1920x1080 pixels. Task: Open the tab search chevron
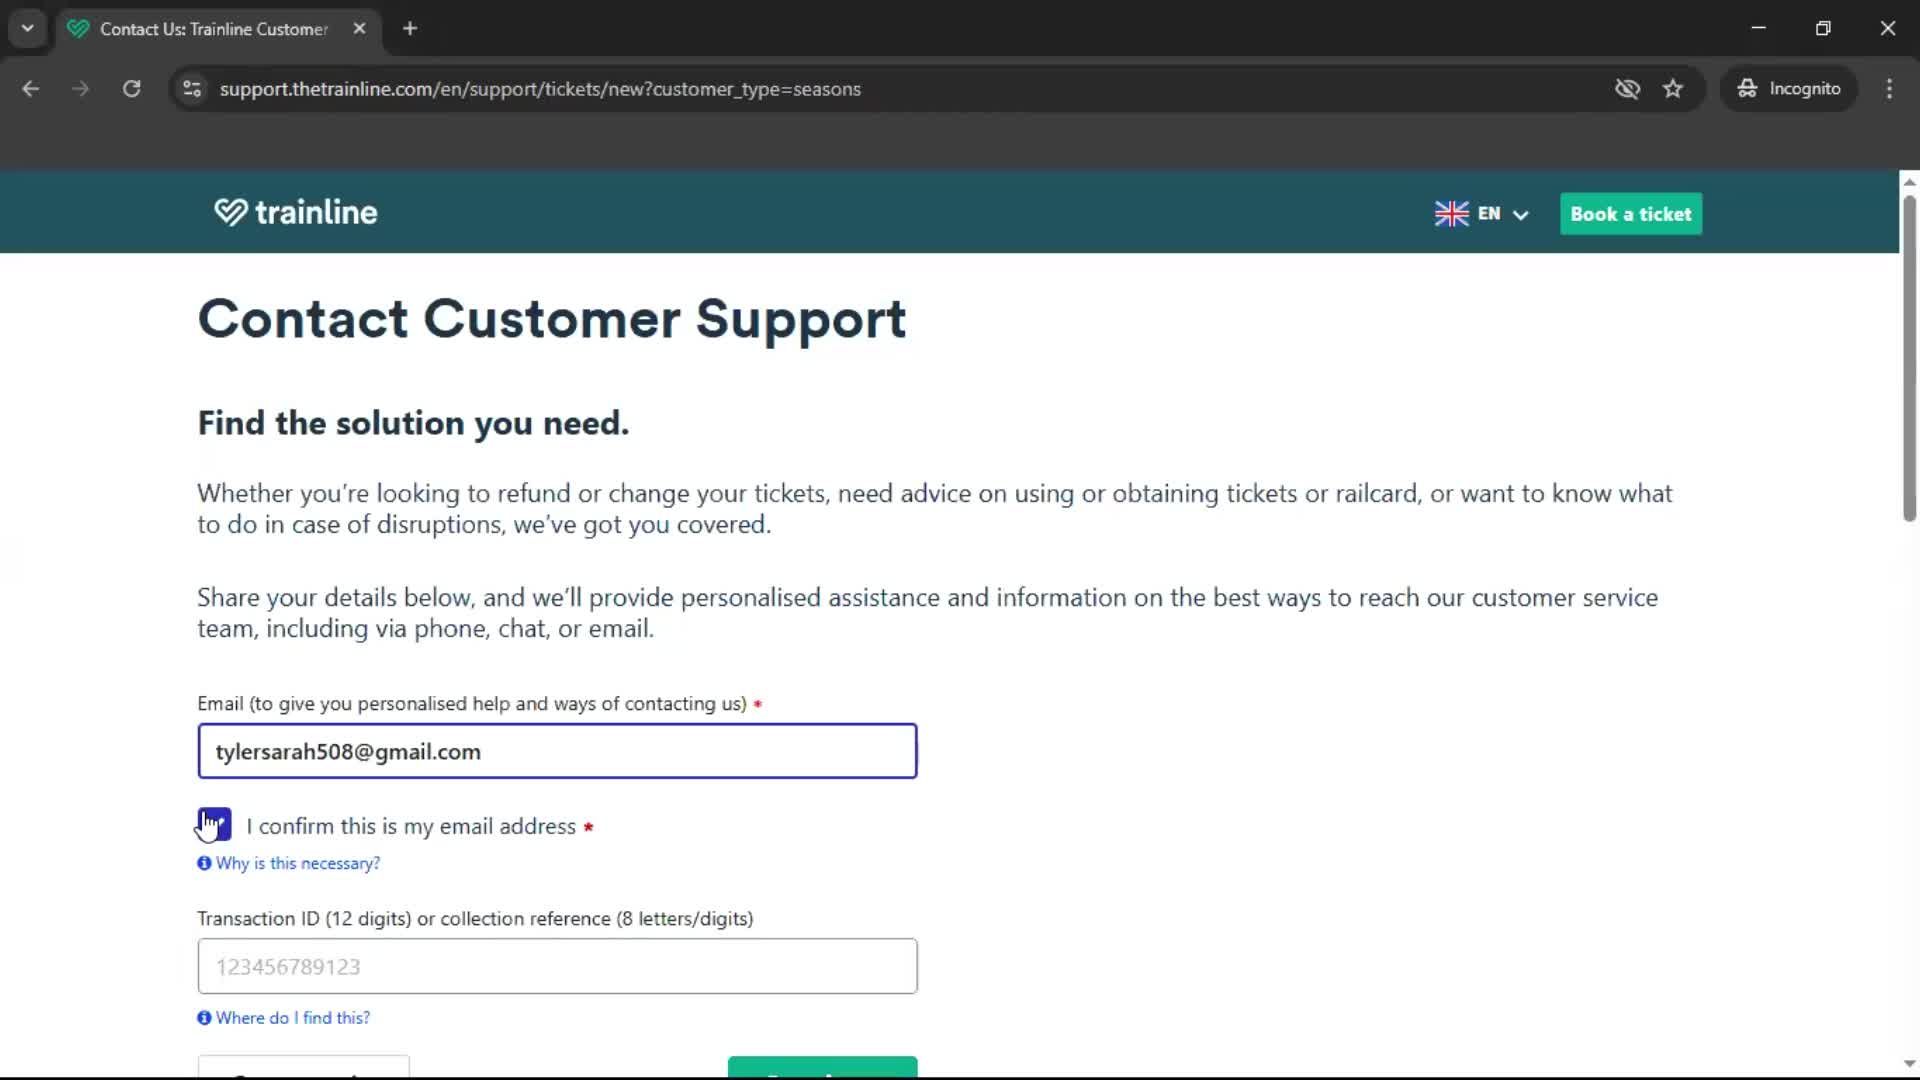[x=27, y=28]
